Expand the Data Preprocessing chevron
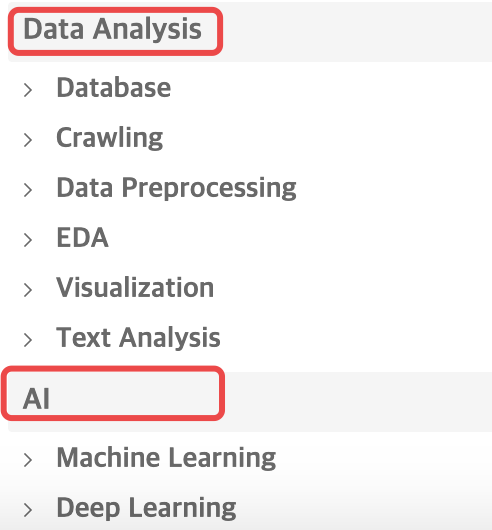Screen dimensions: 492x530 pyautogui.click(x=28, y=190)
